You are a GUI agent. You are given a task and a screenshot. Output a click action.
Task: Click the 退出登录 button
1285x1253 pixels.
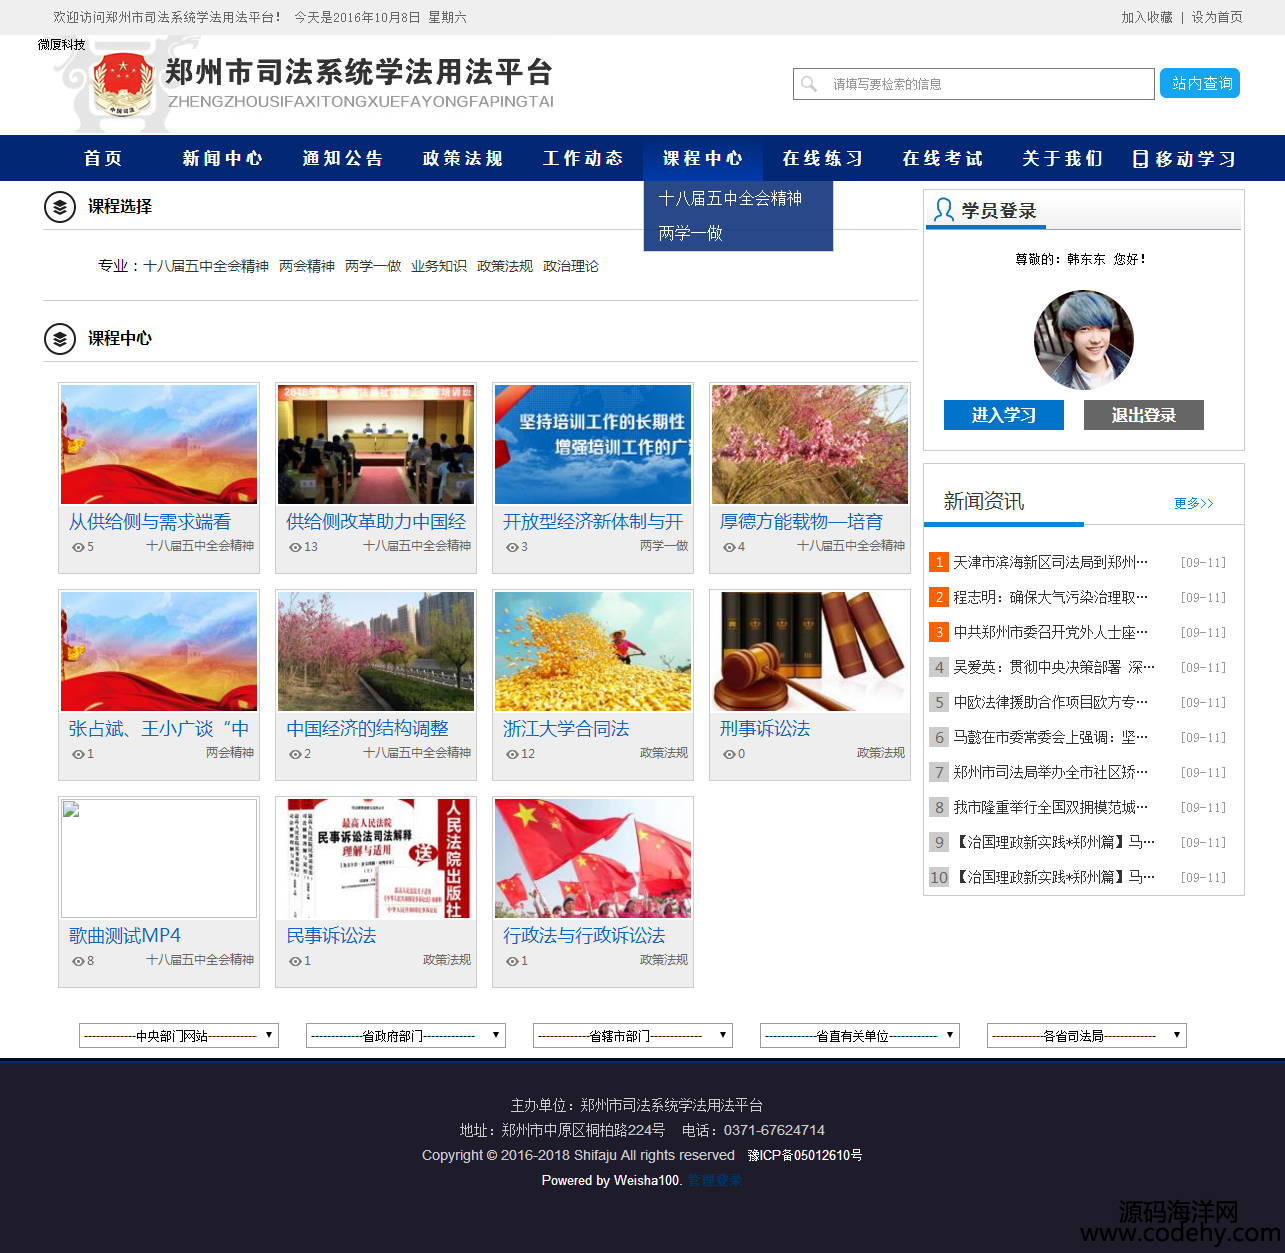click(1144, 415)
